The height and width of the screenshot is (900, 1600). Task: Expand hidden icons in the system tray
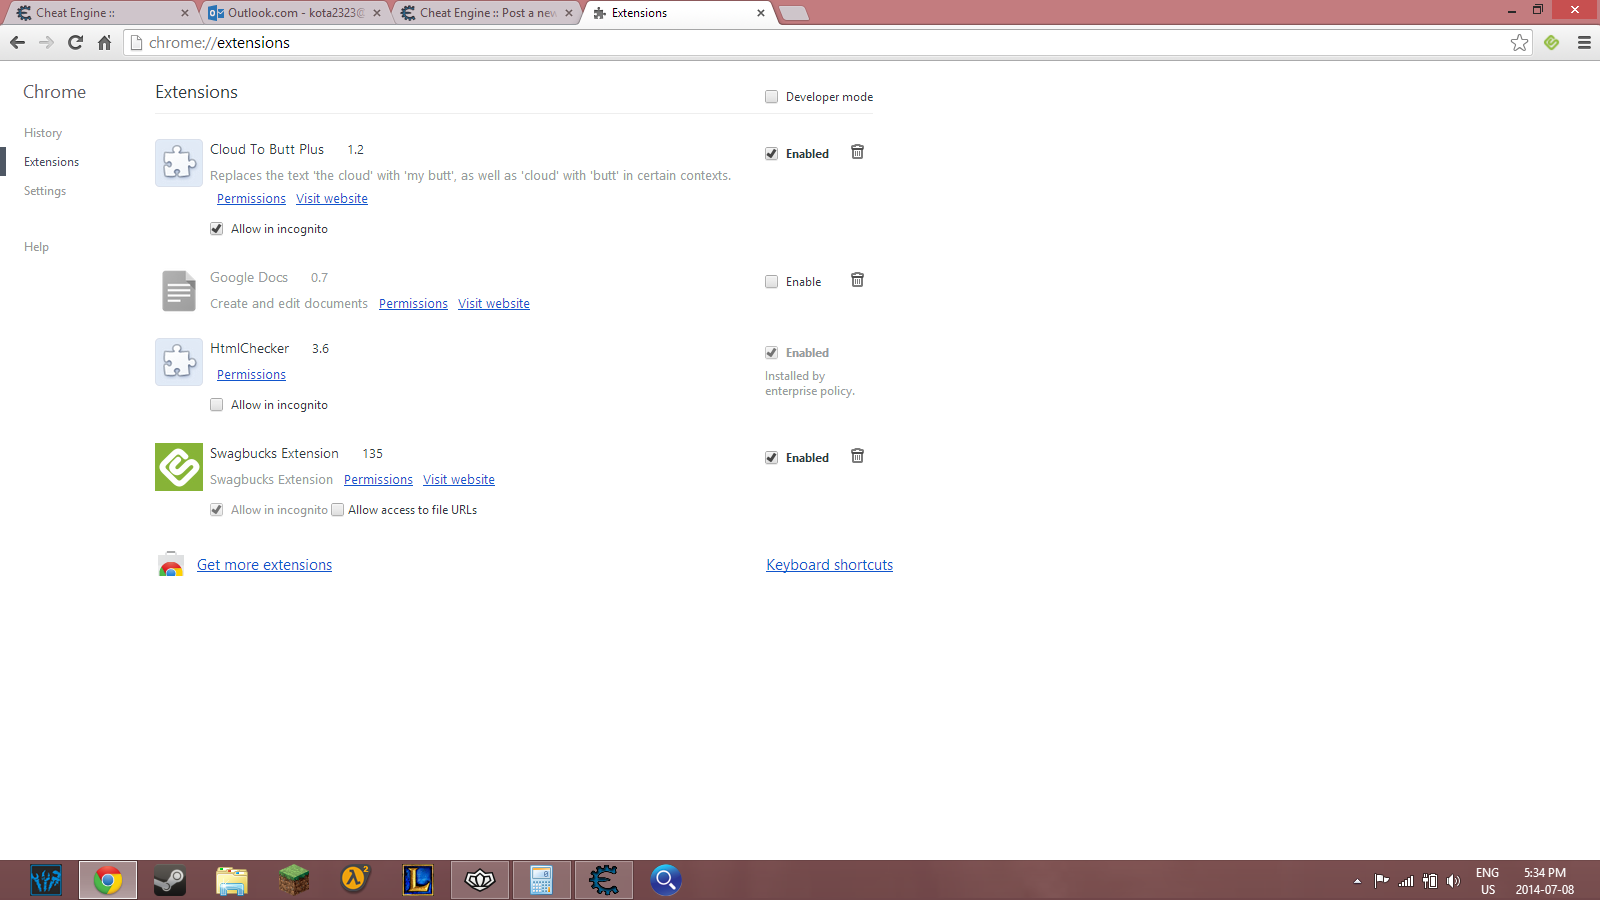click(1357, 880)
